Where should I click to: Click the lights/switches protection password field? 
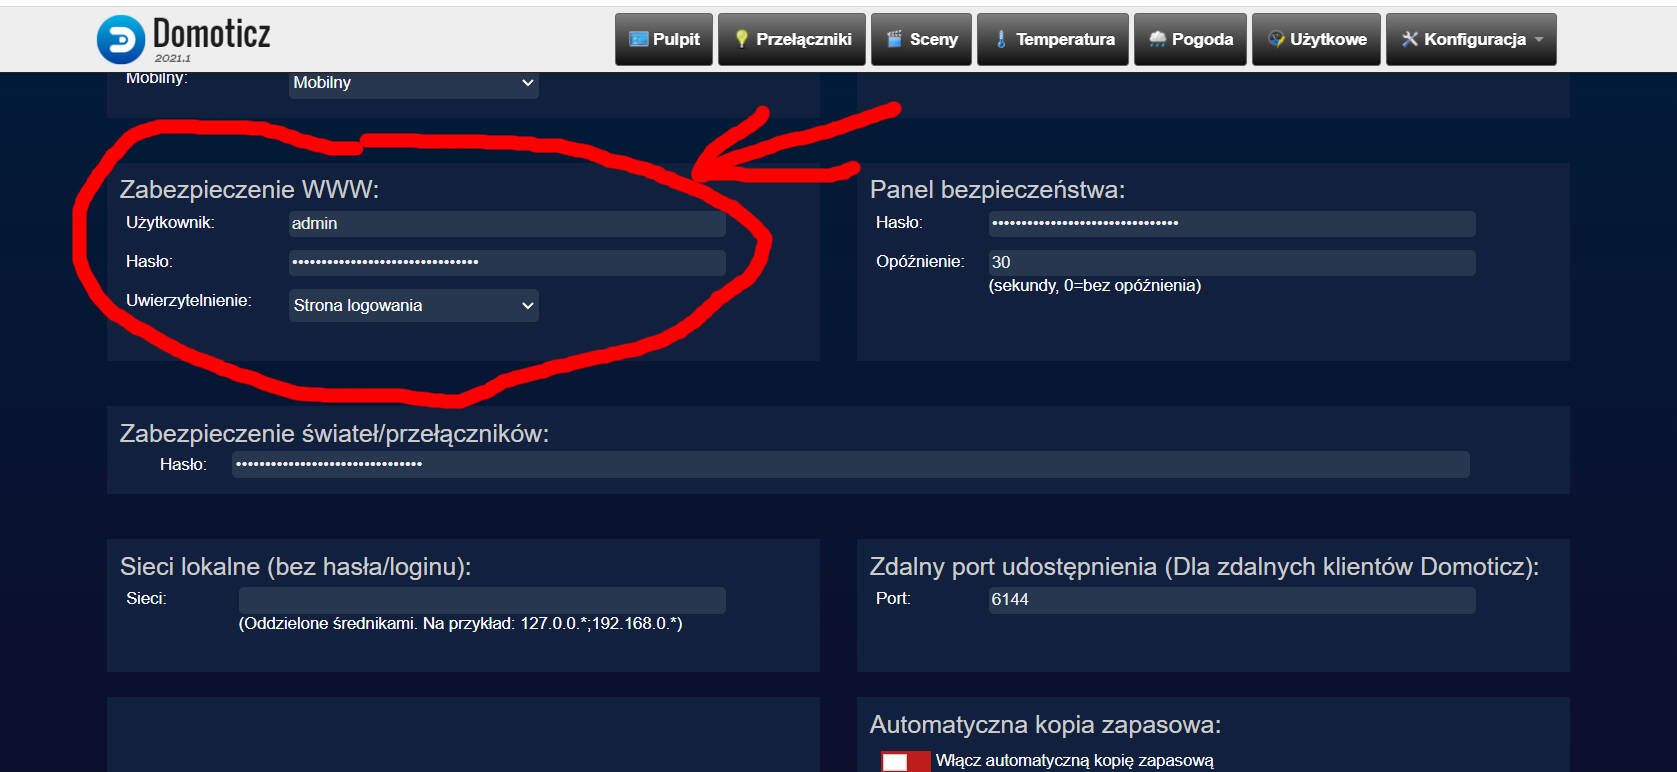(851, 464)
